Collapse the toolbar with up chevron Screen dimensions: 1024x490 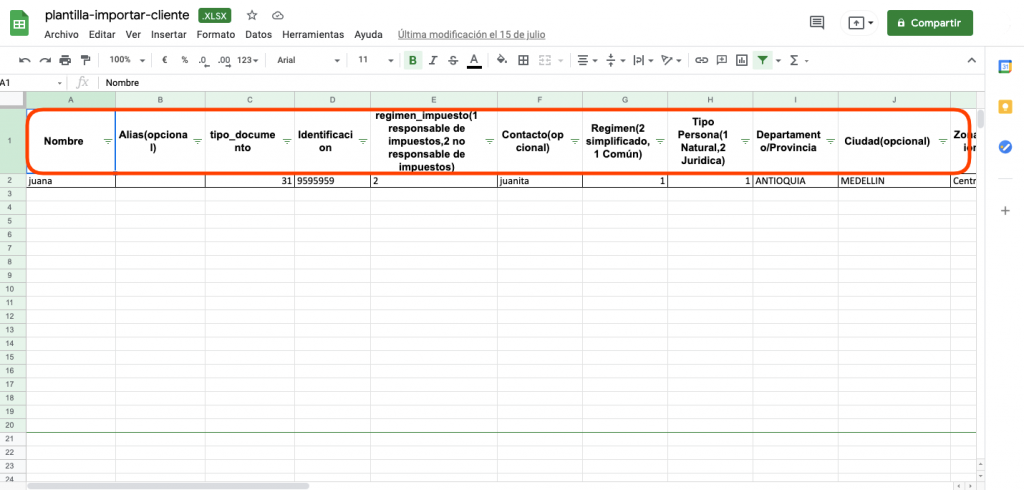click(x=972, y=60)
